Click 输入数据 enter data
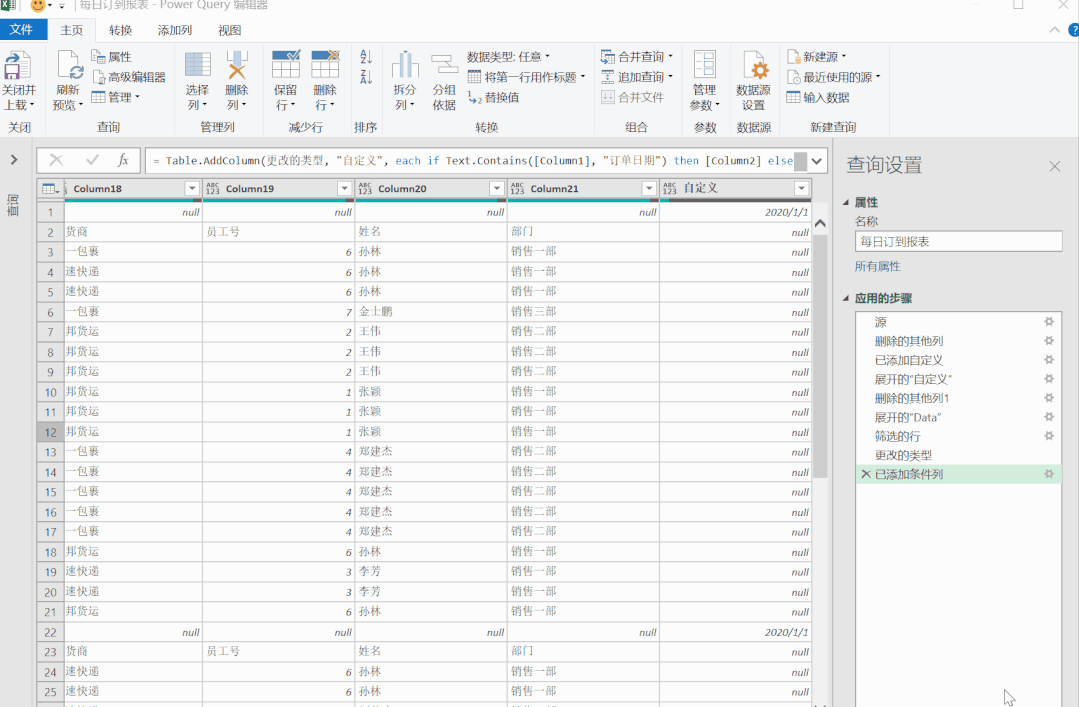This screenshot has width=1079, height=707. click(x=818, y=98)
